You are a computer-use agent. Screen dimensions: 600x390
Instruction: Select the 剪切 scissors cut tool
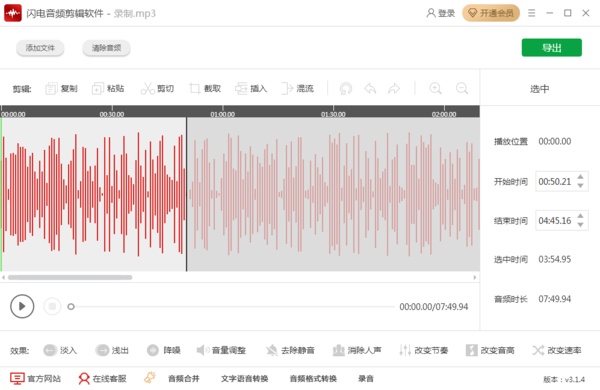point(147,89)
